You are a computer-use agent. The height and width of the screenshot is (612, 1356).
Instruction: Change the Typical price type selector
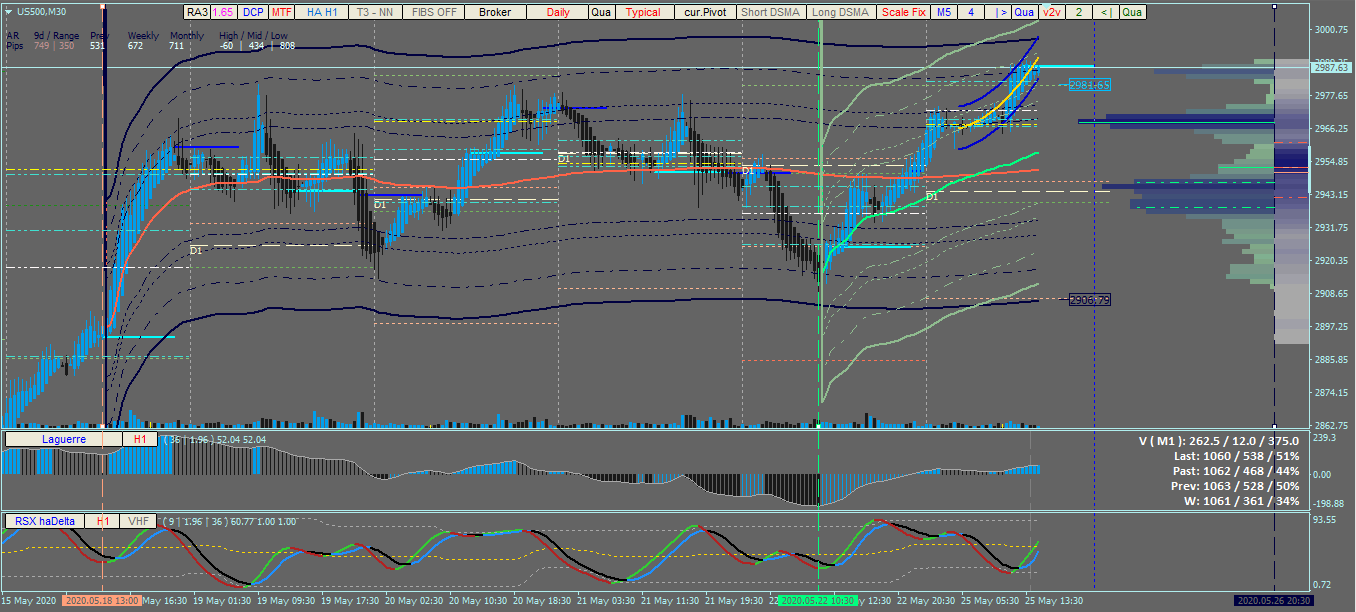643,12
